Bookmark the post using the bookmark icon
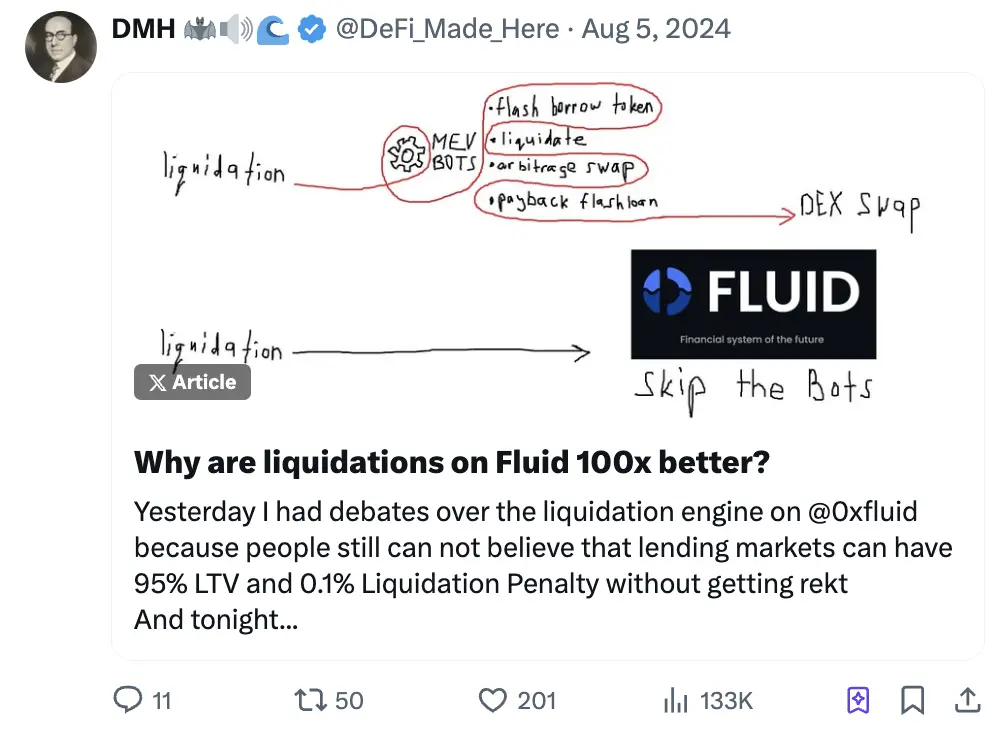This screenshot has width=1006, height=734. (x=911, y=701)
